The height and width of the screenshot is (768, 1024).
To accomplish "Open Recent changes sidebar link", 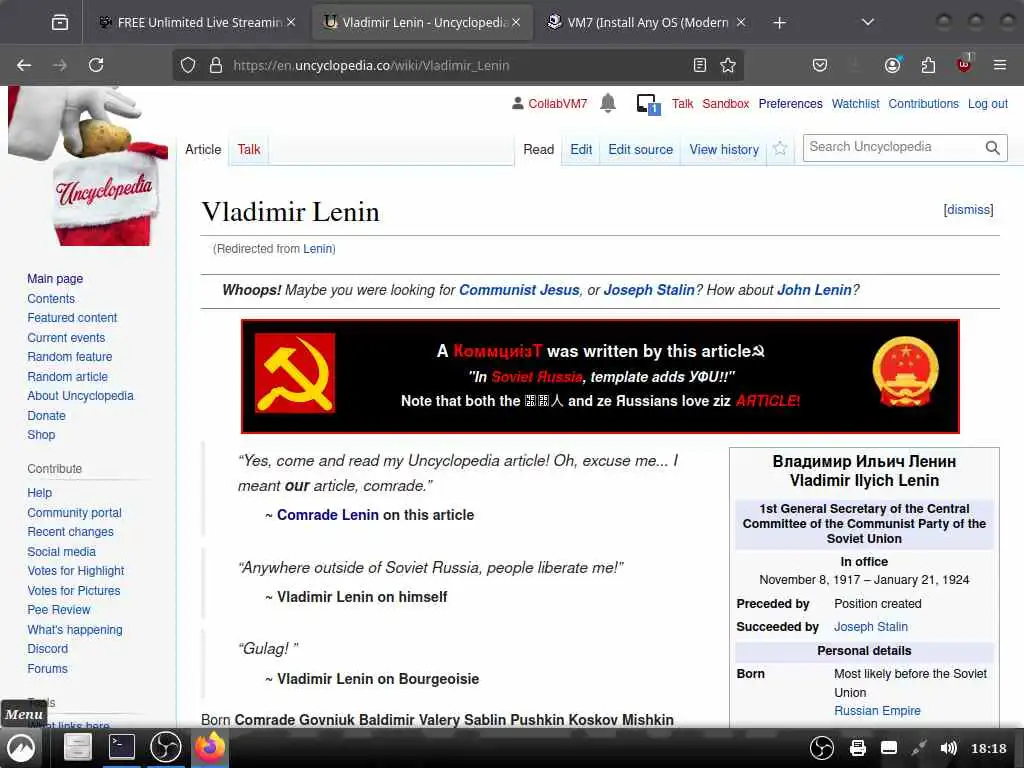I will coord(71,532).
